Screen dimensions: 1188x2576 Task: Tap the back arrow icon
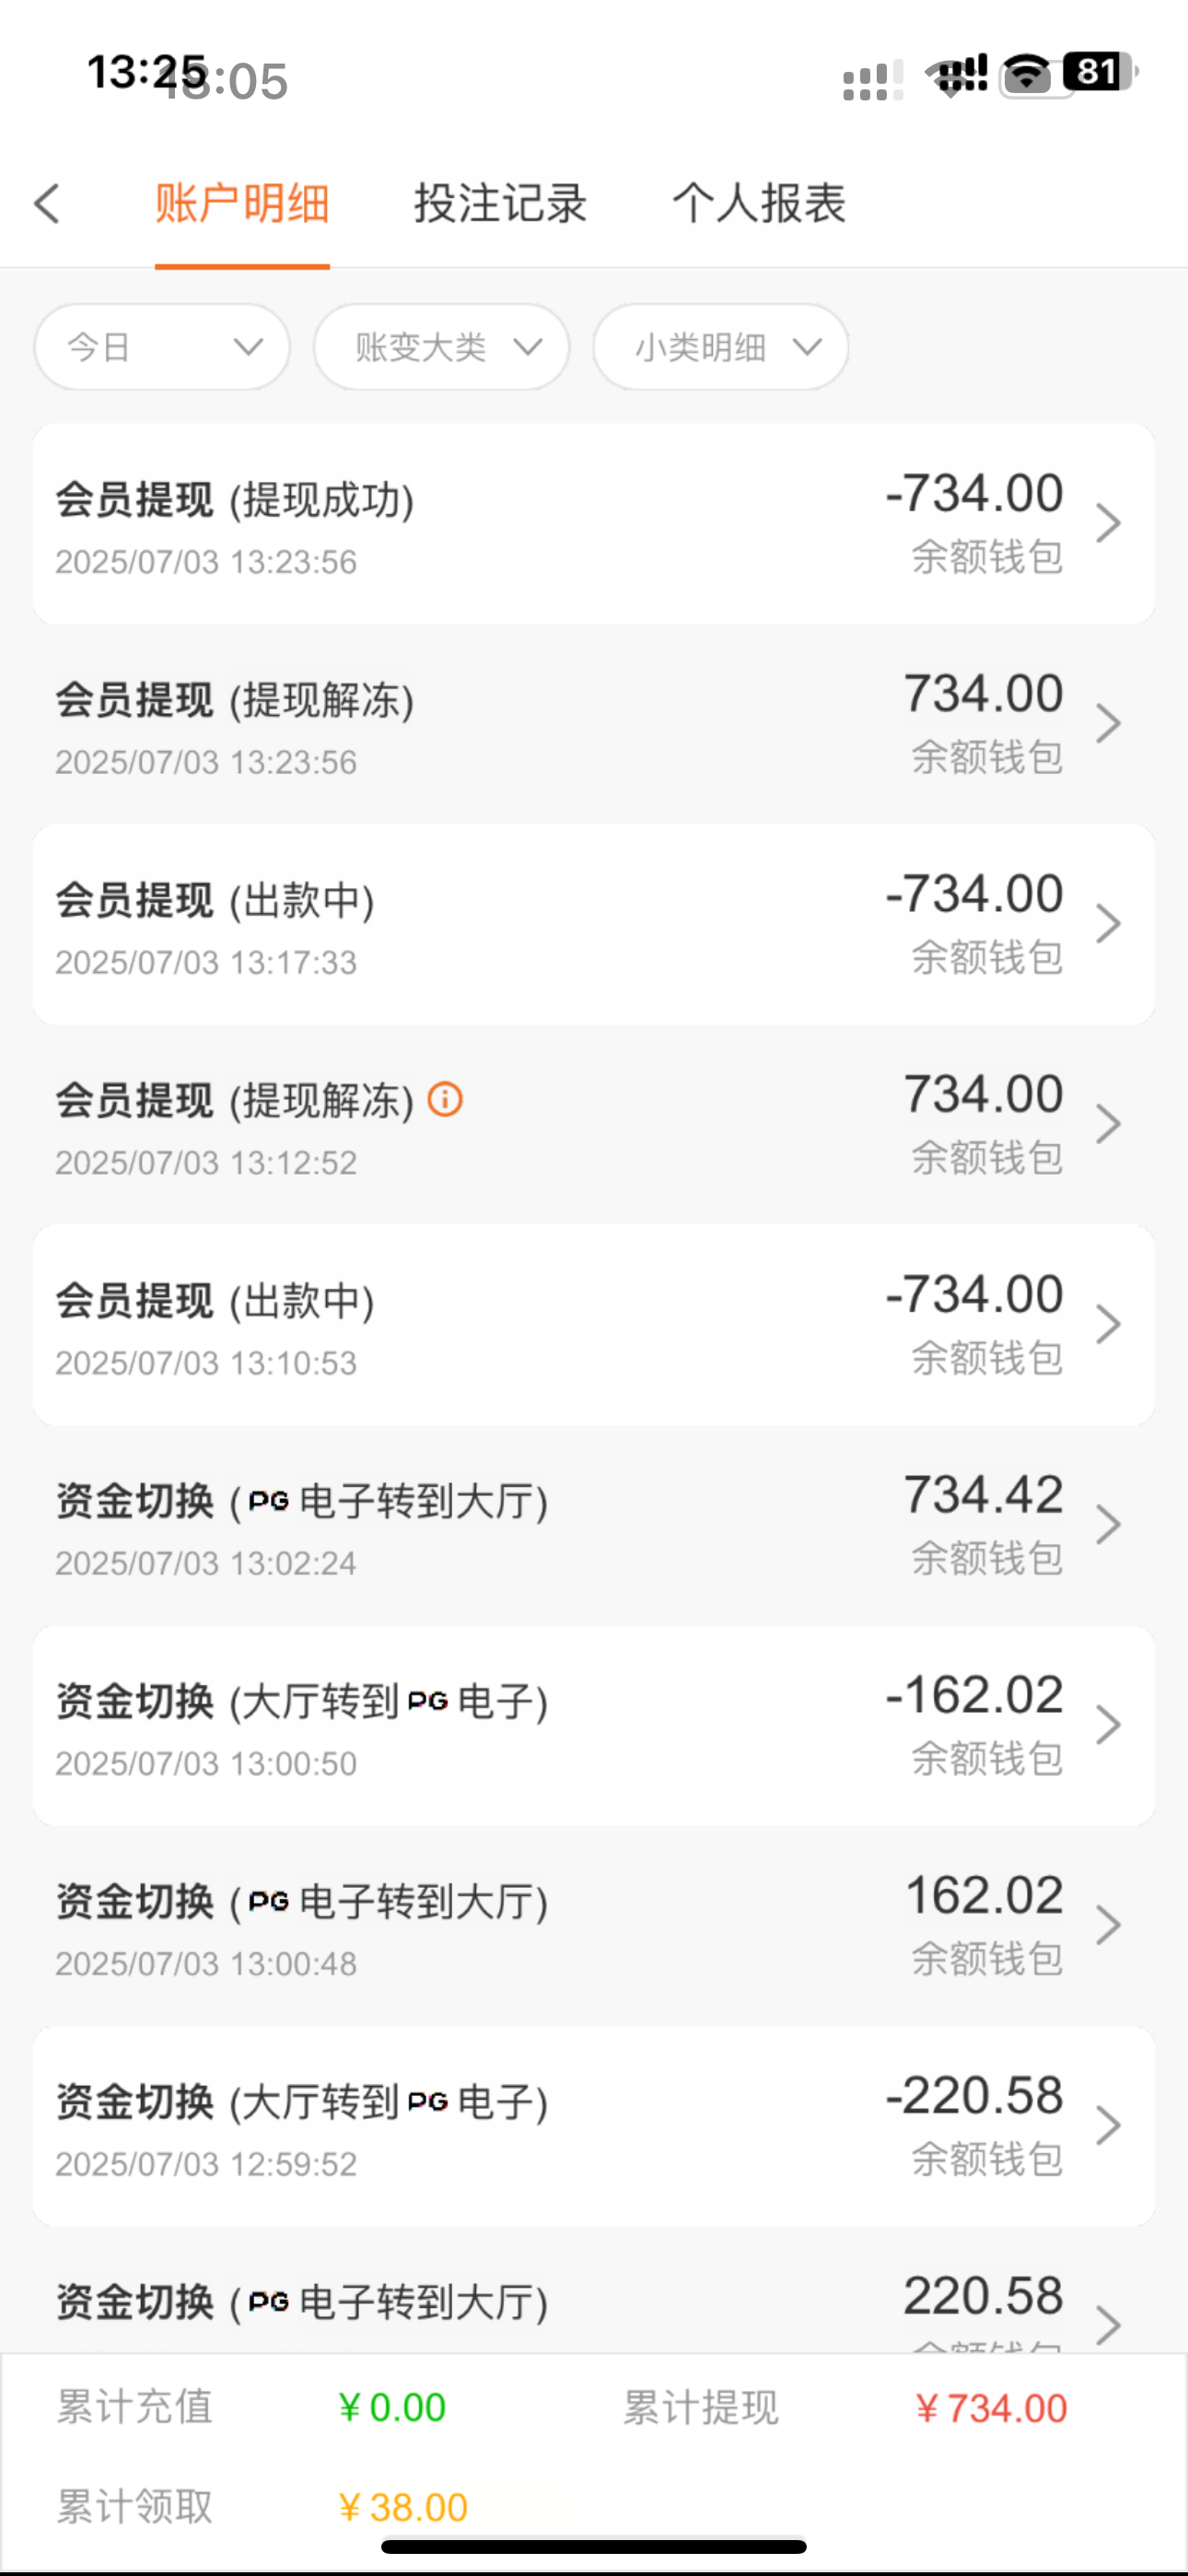click(47, 203)
